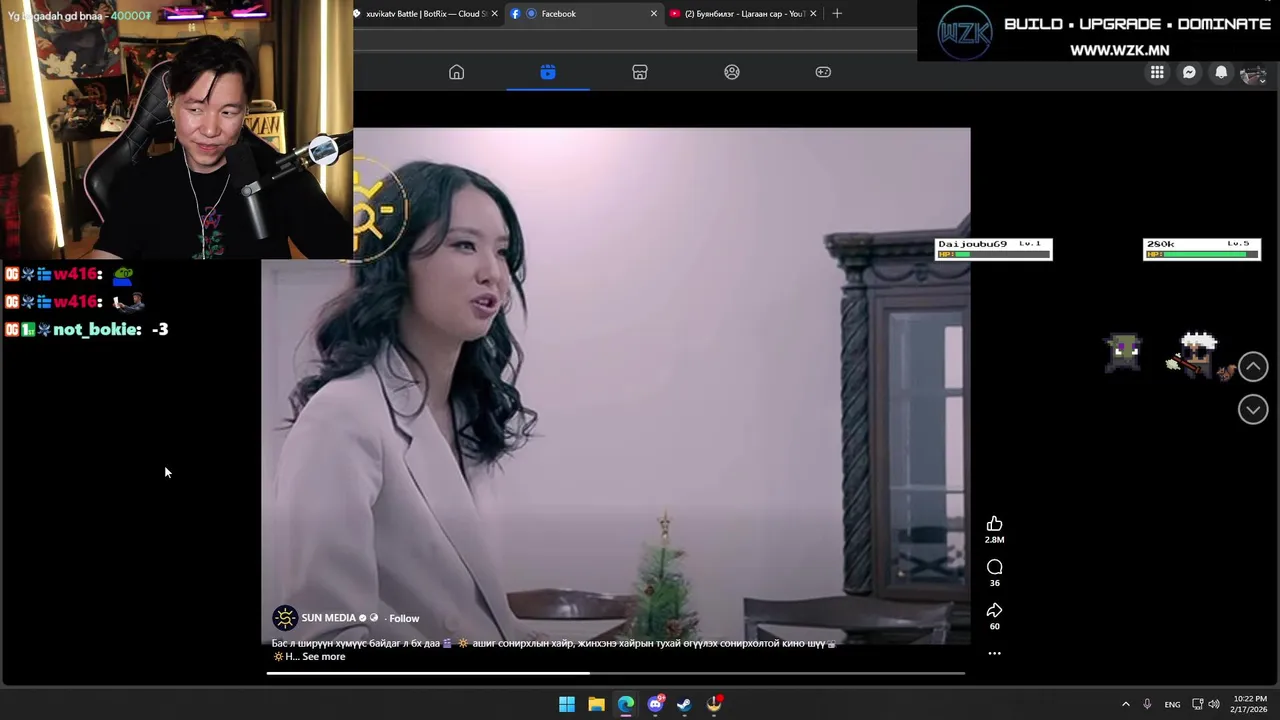Open the Windows Start menu
This screenshot has height=720, width=1280.
point(567,704)
